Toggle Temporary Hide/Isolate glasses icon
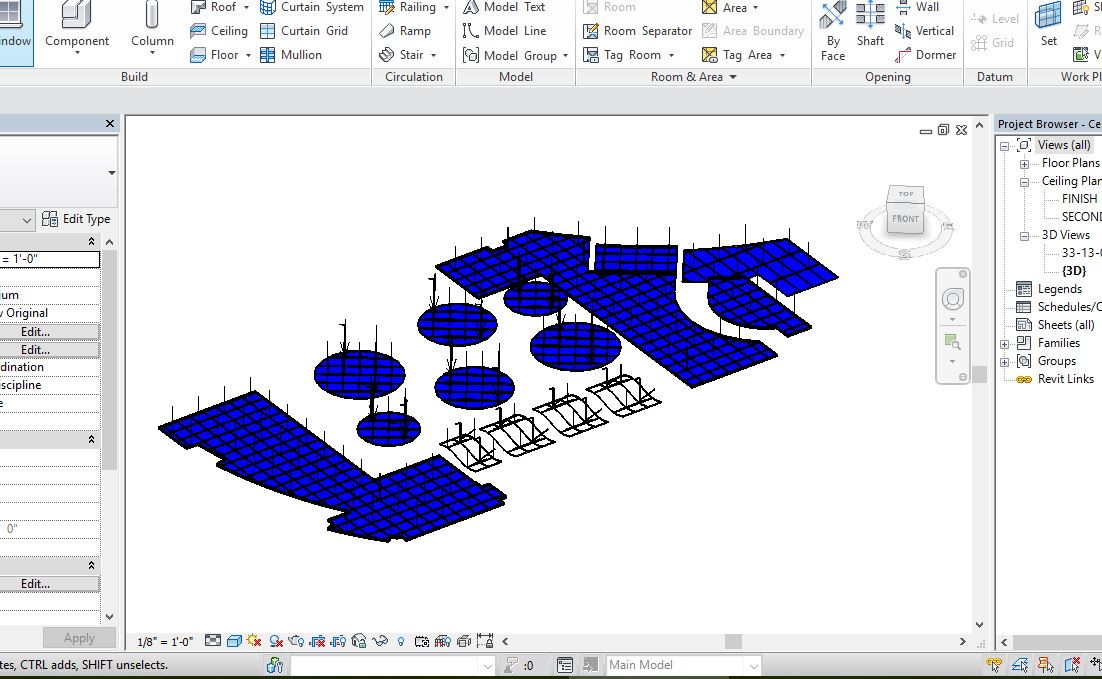Image resolution: width=1102 pixels, height=679 pixels. click(380, 641)
